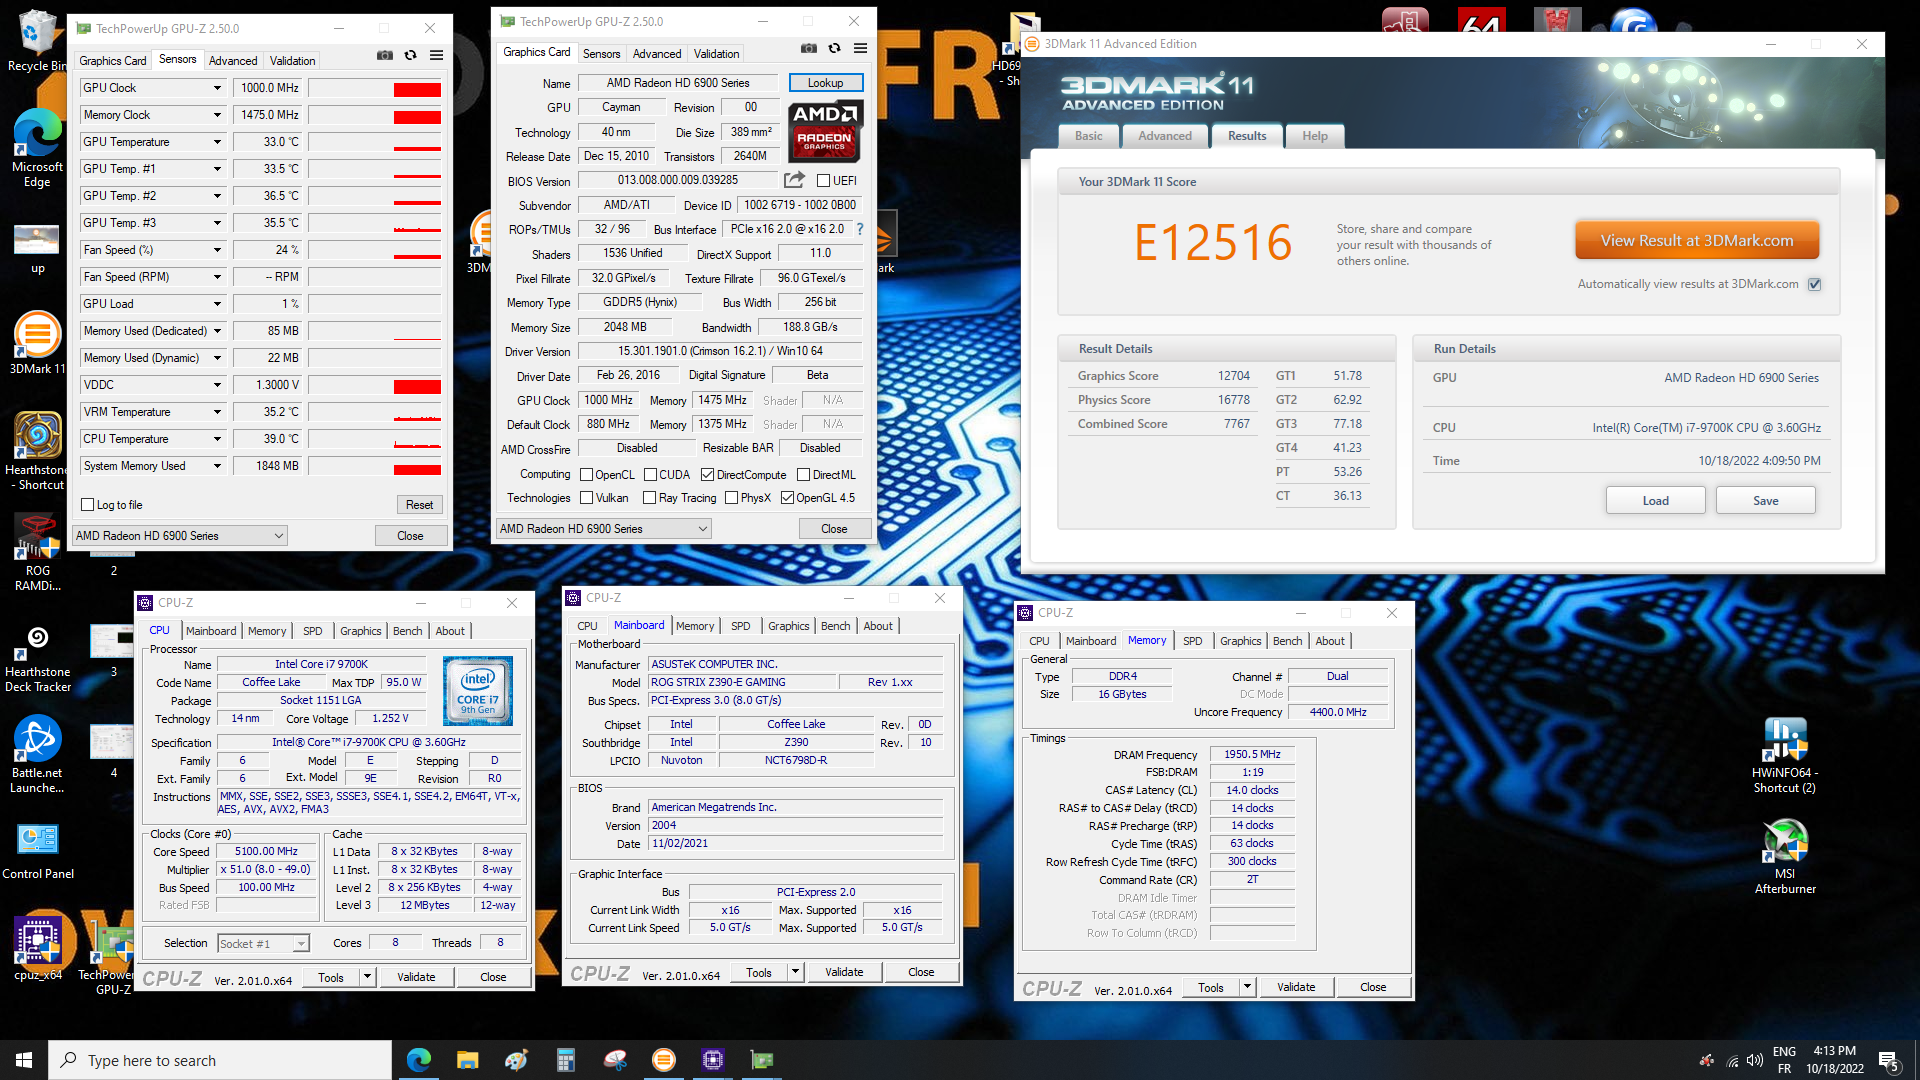Open Edge browser from the taskbar
This screenshot has width=1920, height=1080.
tap(418, 1060)
